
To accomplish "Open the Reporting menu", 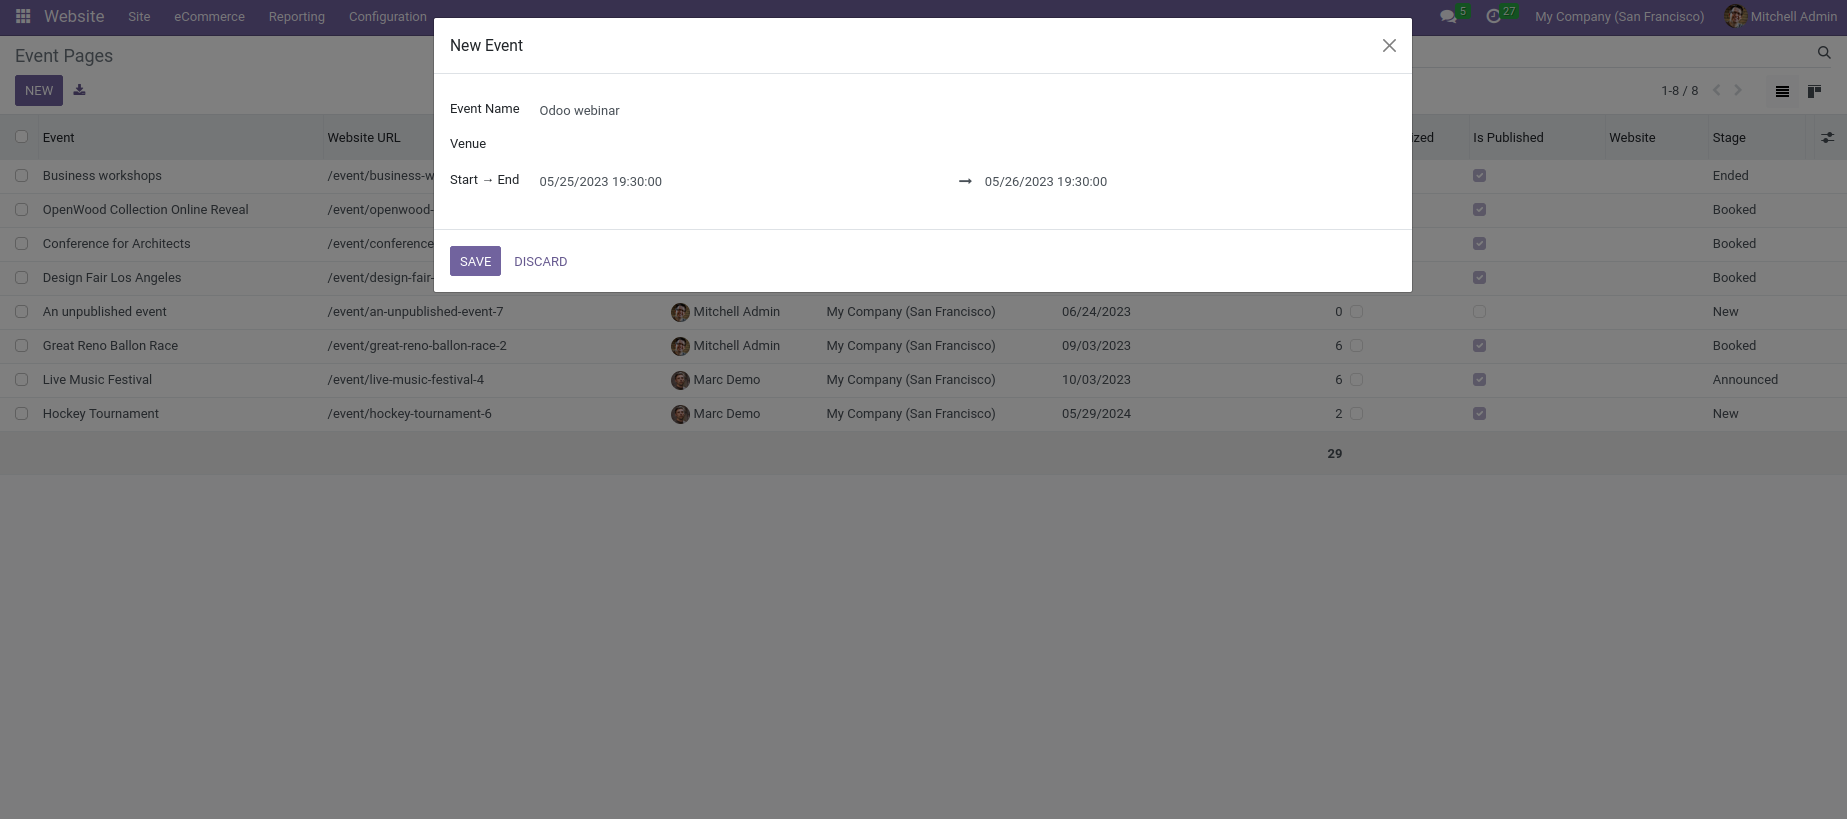I will 296,17.
